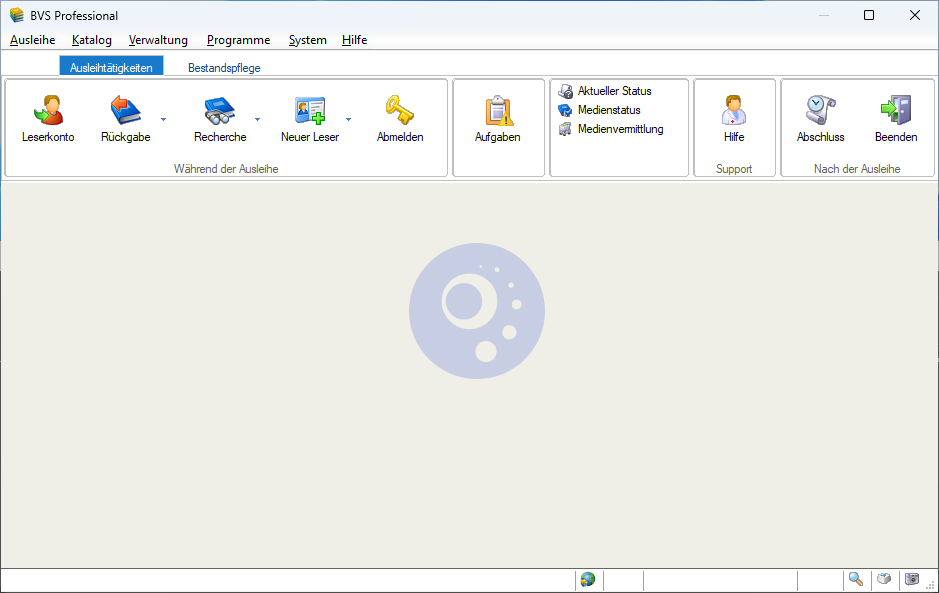The height and width of the screenshot is (593, 939).
Task: Open Medienvermittlung from the panel
Action: (x=620, y=129)
